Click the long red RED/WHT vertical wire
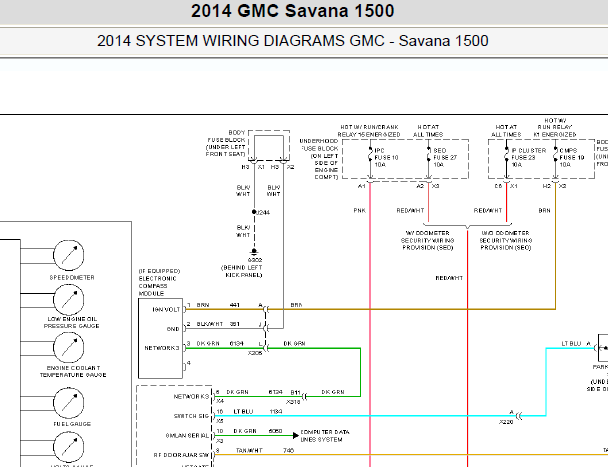The width and height of the screenshot is (608, 467). pos(468,349)
